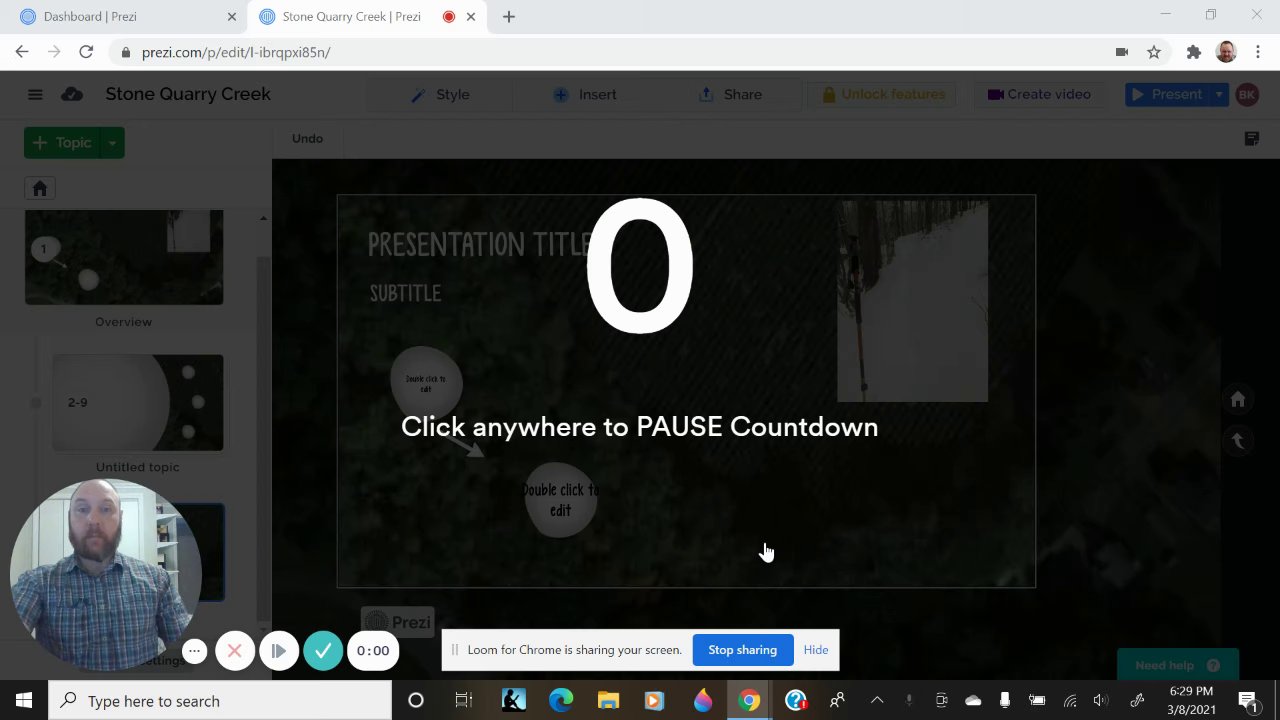This screenshot has height=720, width=1280.
Task: Open the Prezi hamburger menu
Action: pyautogui.click(x=35, y=94)
